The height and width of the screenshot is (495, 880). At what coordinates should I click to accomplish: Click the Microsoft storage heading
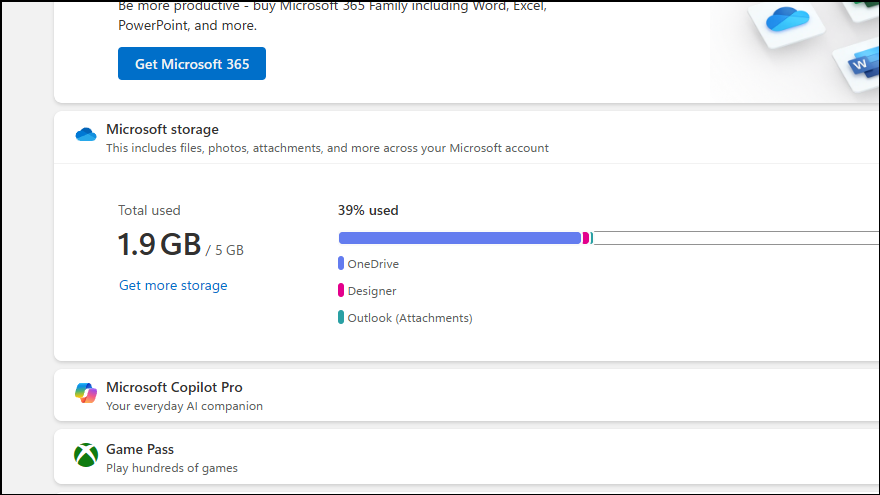(162, 129)
